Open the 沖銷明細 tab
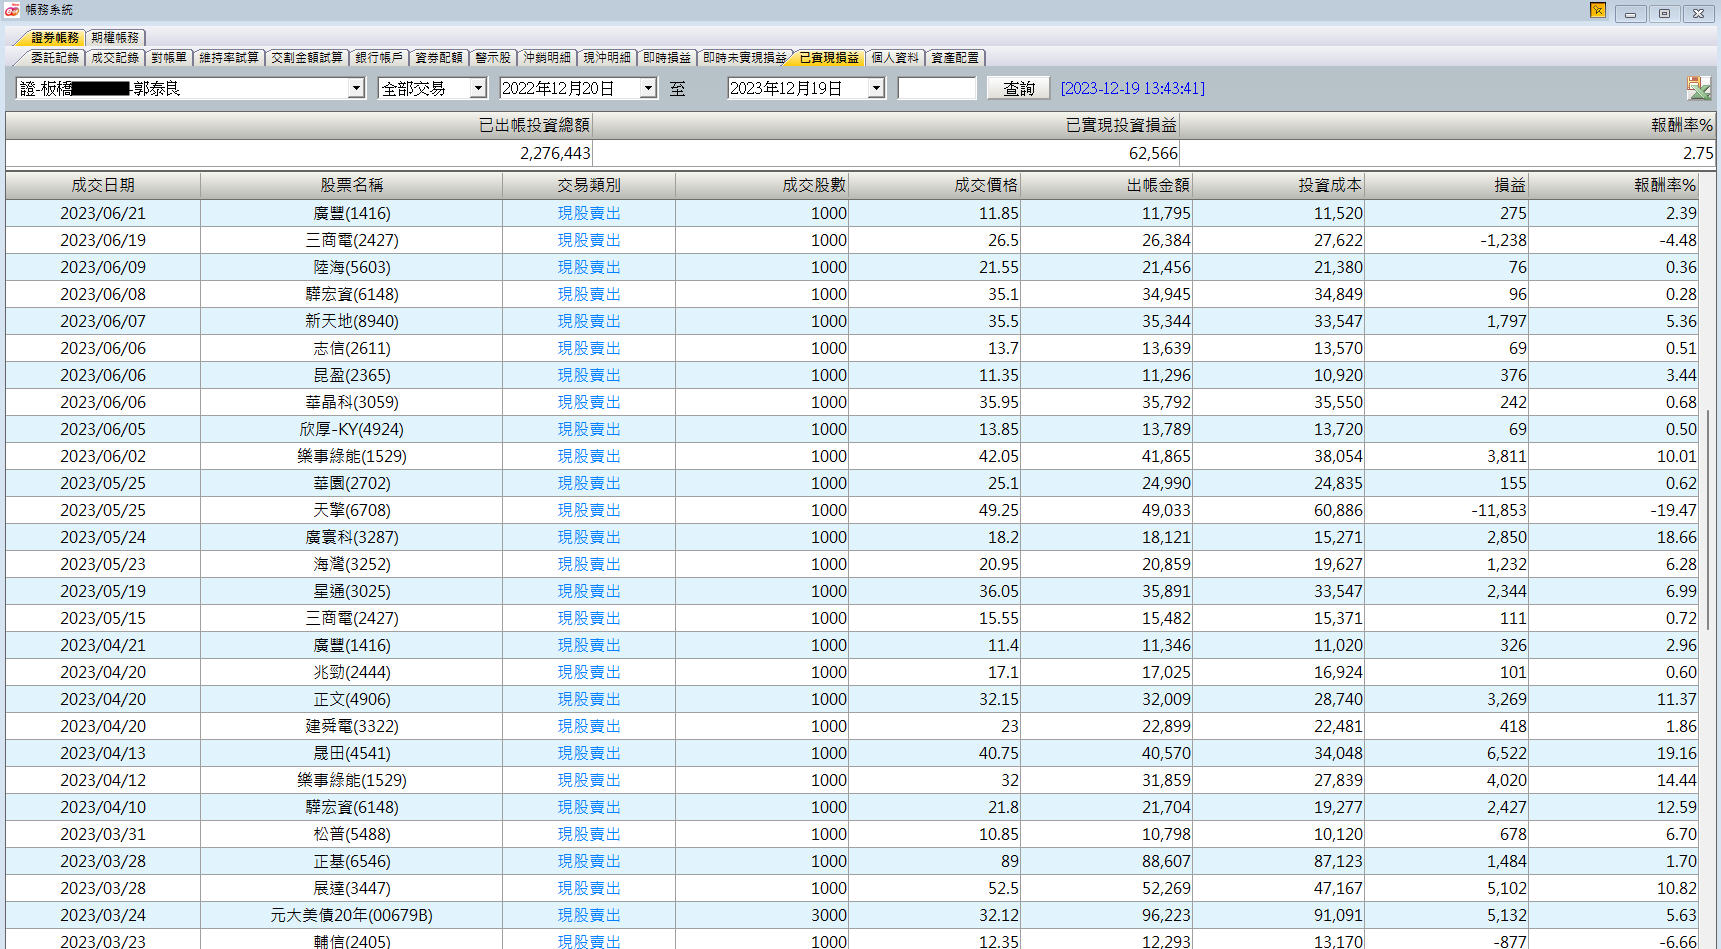The width and height of the screenshot is (1721, 949). (547, 57)
